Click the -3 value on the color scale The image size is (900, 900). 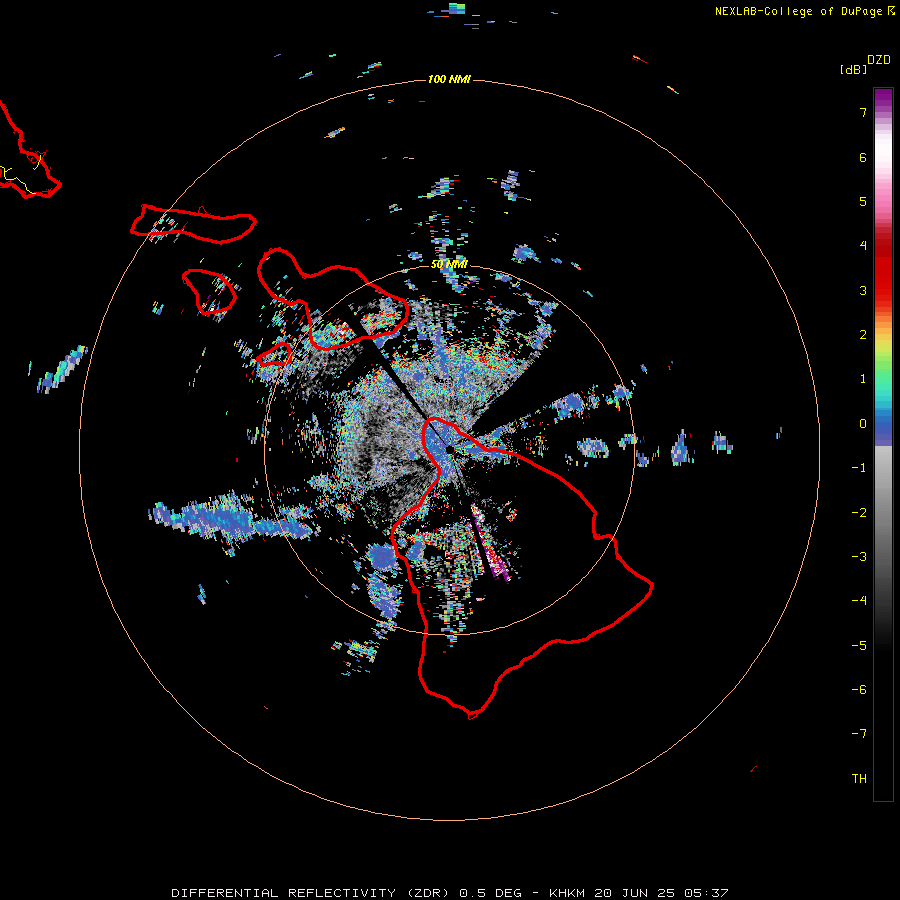point(859,557)
